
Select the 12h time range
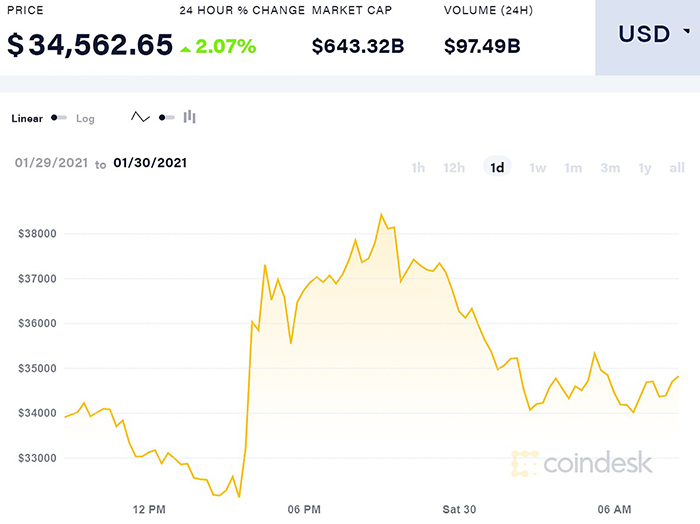[x=454, y=167]
